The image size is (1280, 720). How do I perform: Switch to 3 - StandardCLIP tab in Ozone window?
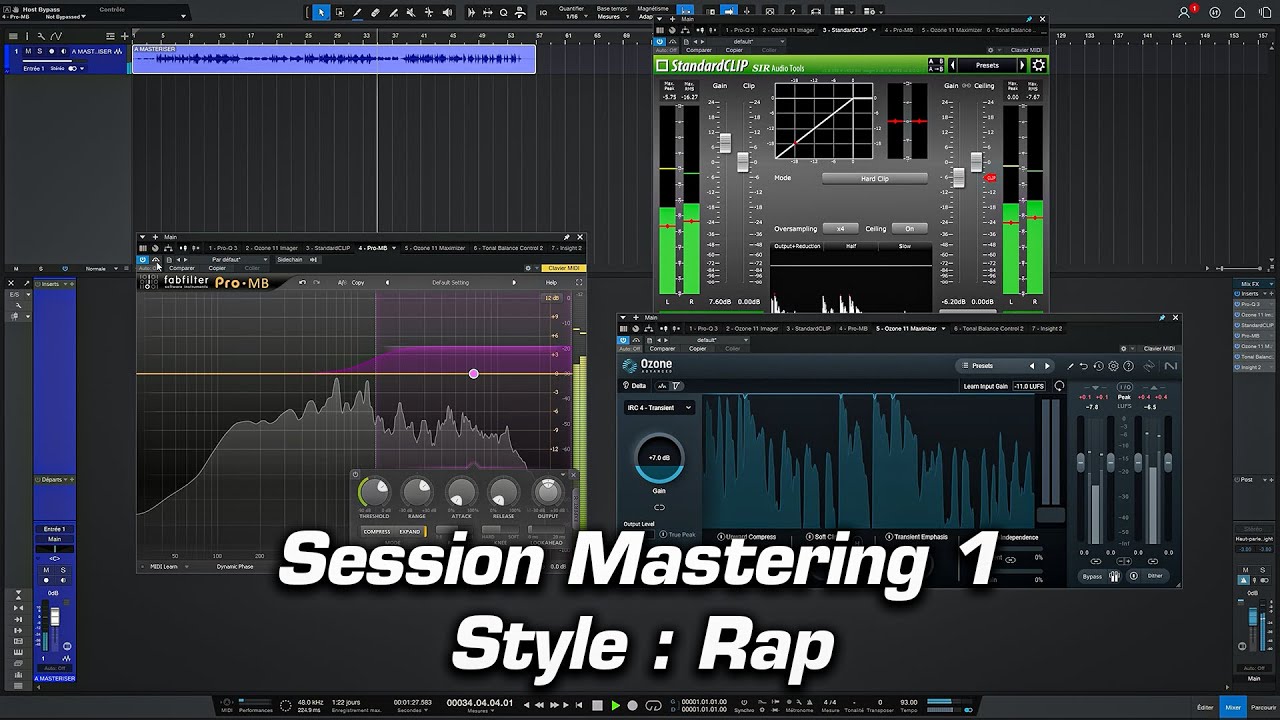pos(811,329)
